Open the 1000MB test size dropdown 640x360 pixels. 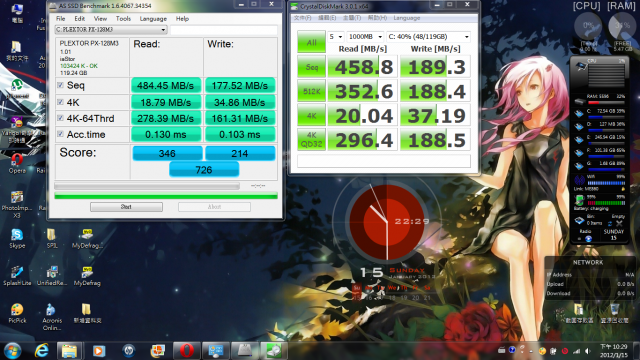click(365, 37)
